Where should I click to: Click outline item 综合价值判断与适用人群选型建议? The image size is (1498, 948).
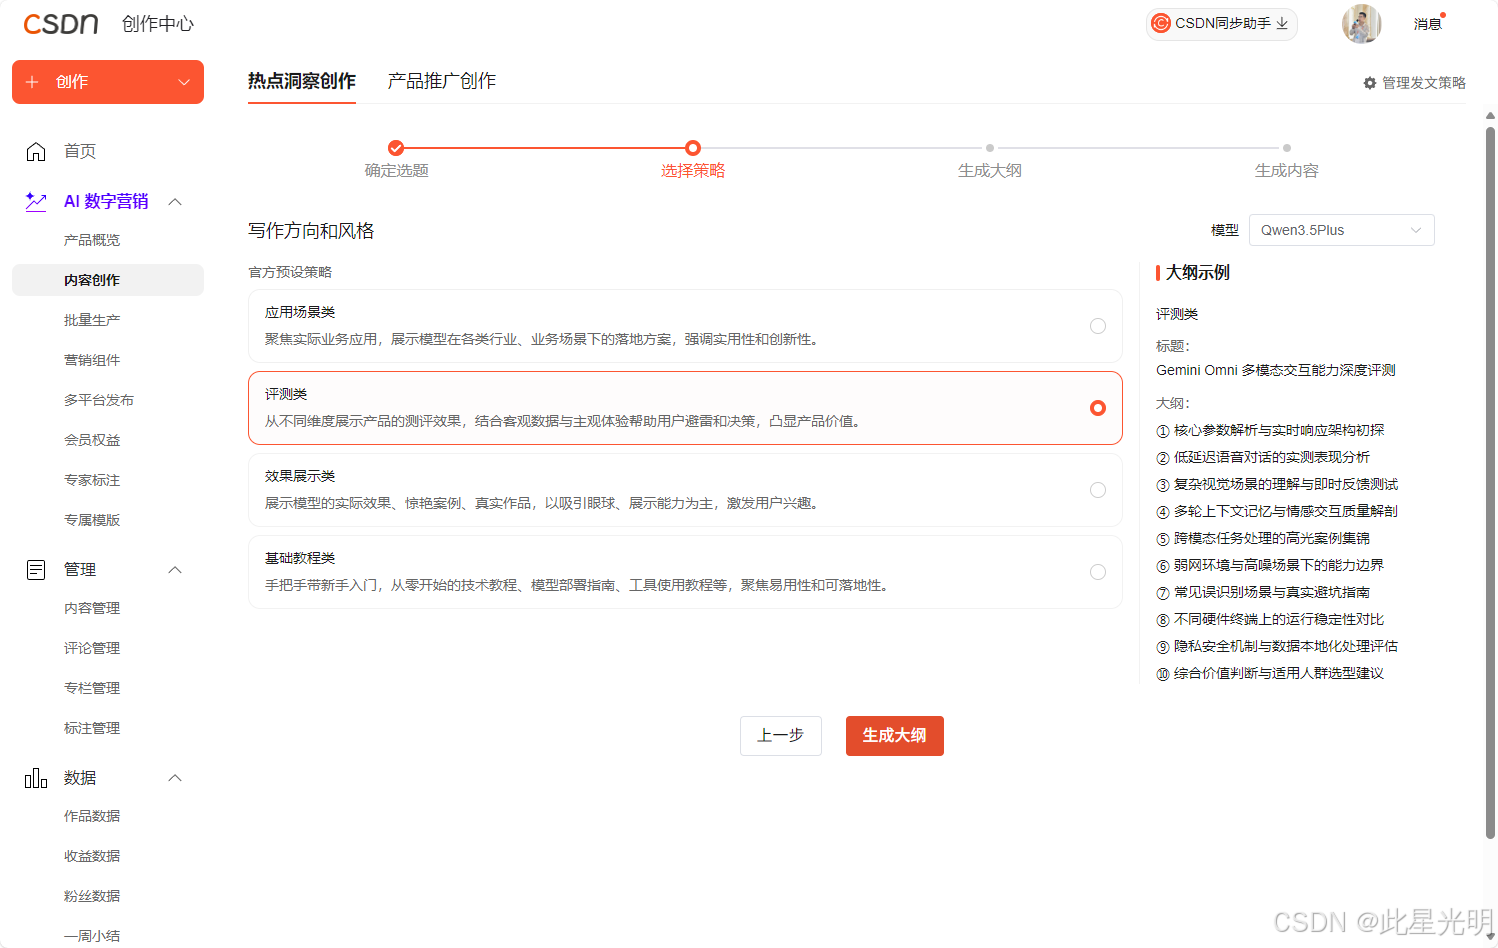1279,673
